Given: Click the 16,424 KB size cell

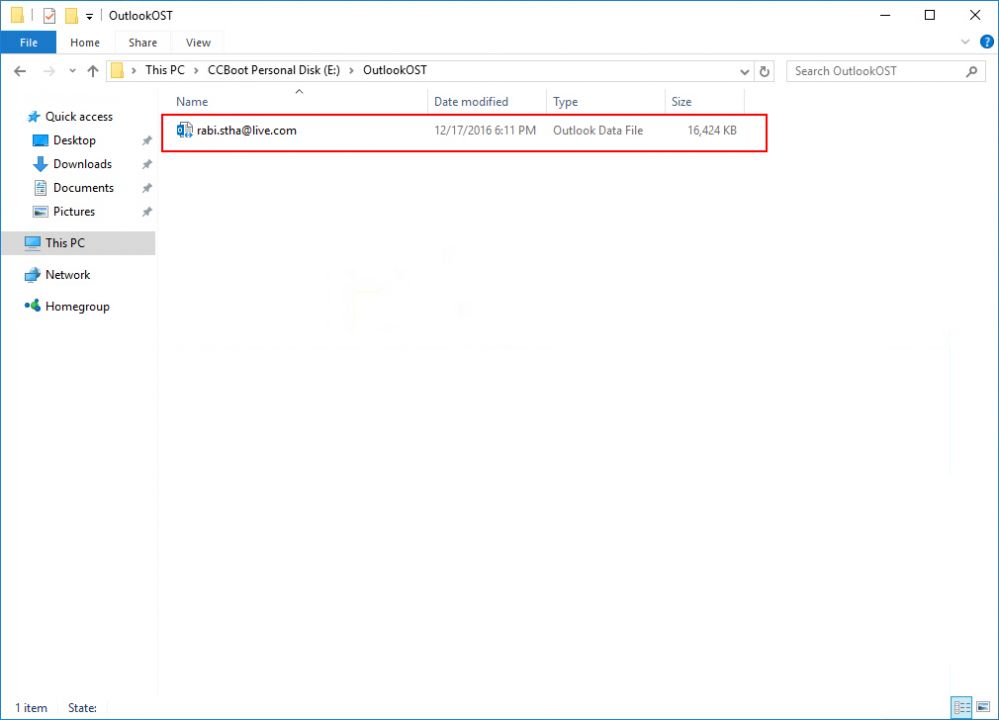Looking at the screenshot, I should pyautogui.click(x=712, y=131).
